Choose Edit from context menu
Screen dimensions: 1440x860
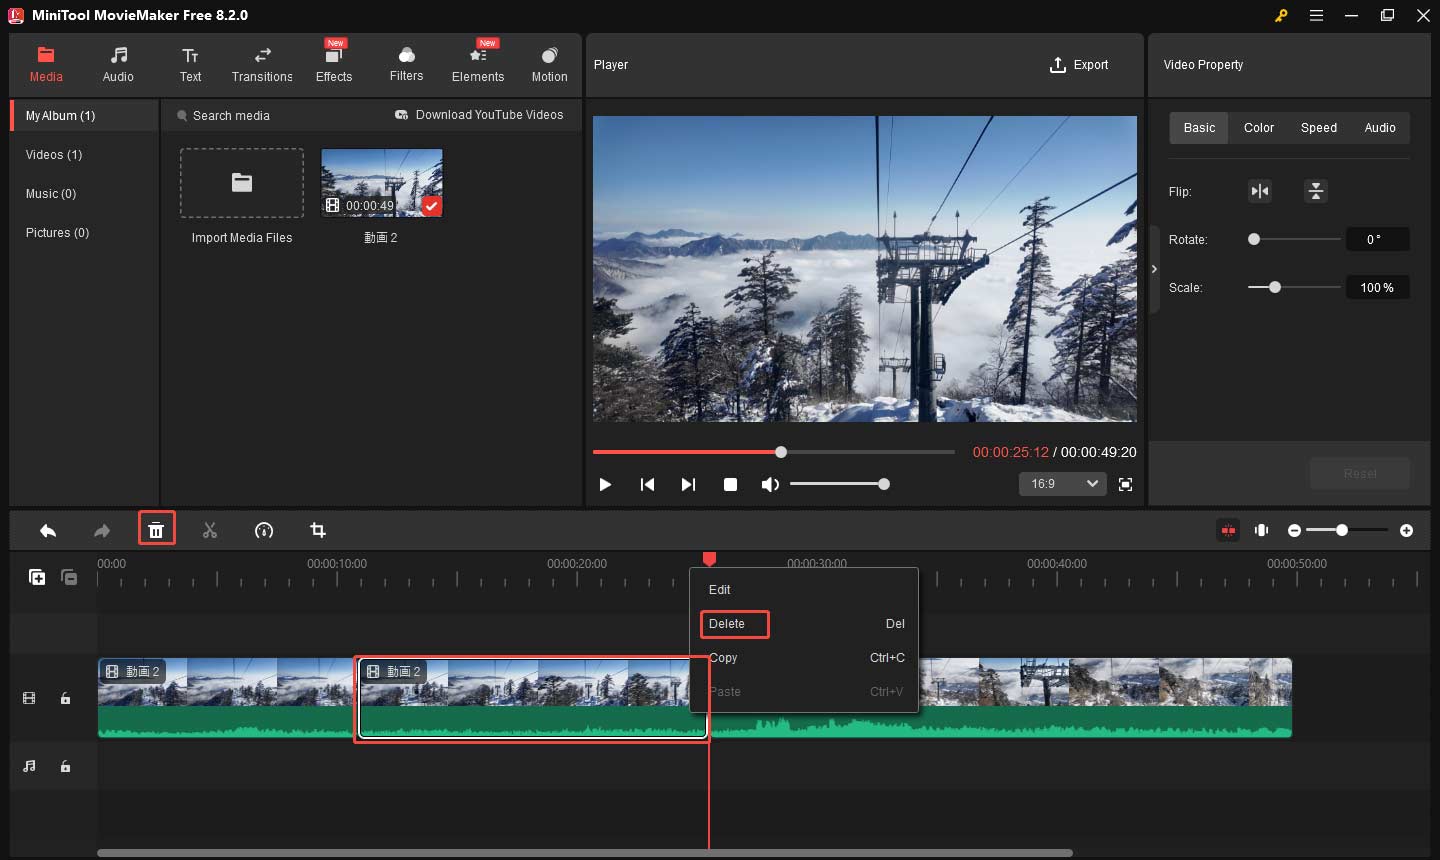click(x=804, y=590)
